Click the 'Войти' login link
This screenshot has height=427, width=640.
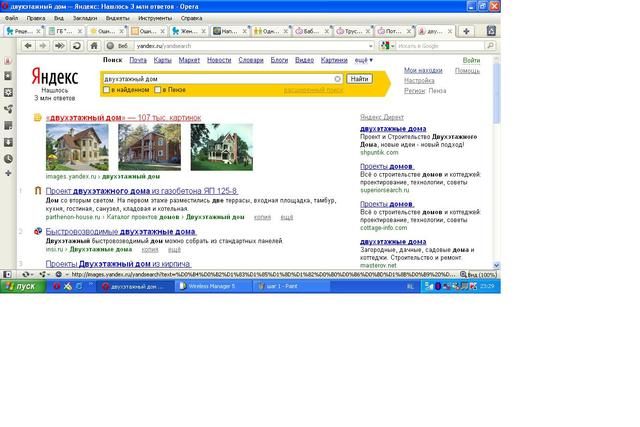pos(471,60)
